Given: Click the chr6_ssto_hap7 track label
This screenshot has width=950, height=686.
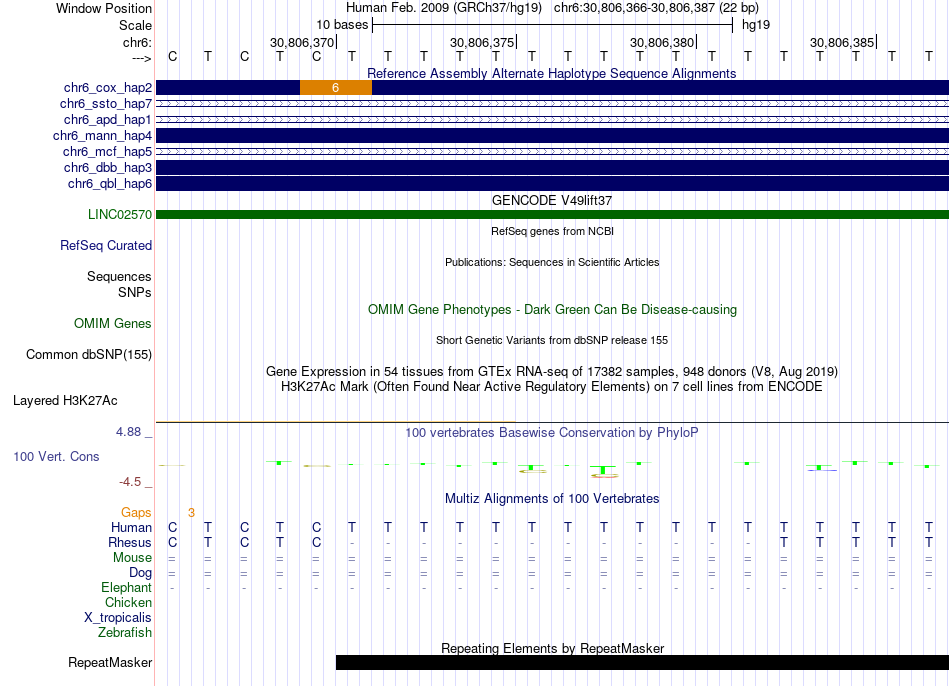Looking at the screenshot, I should [106, 104].
